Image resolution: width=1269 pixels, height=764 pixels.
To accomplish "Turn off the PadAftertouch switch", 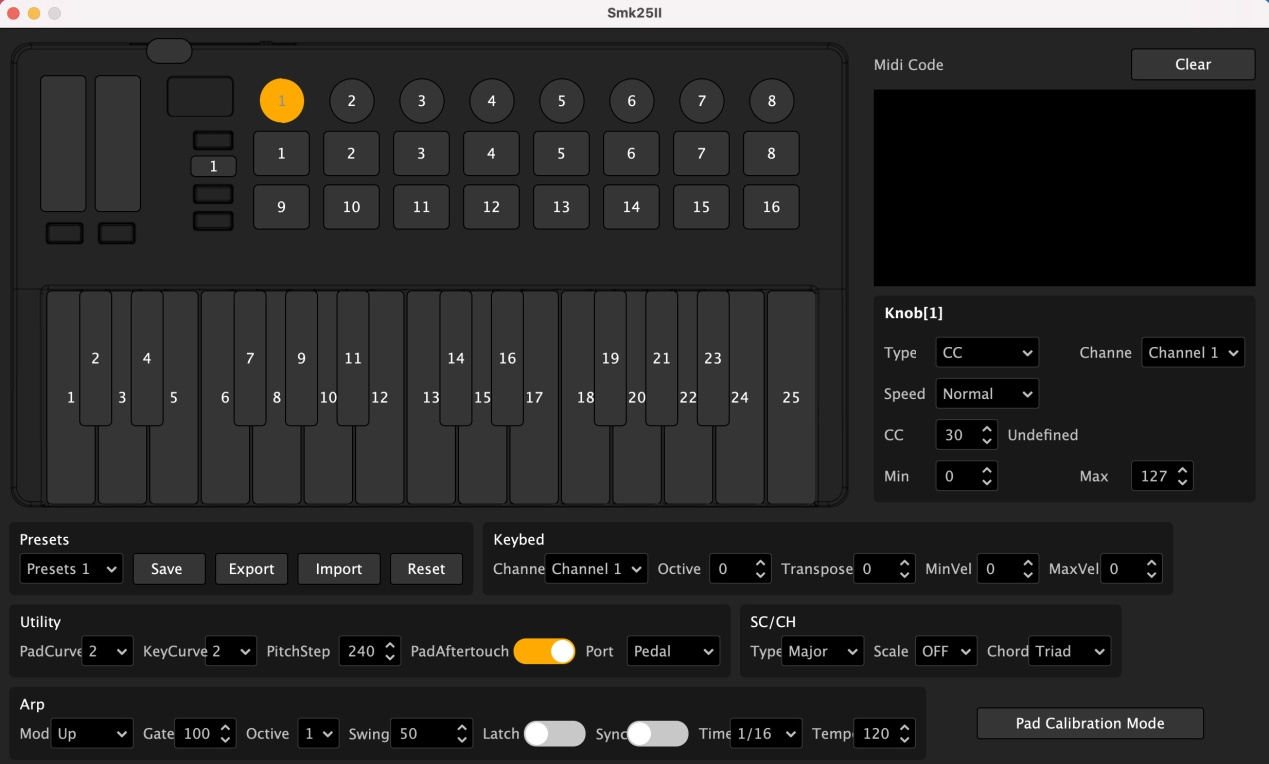I will 545,651.
